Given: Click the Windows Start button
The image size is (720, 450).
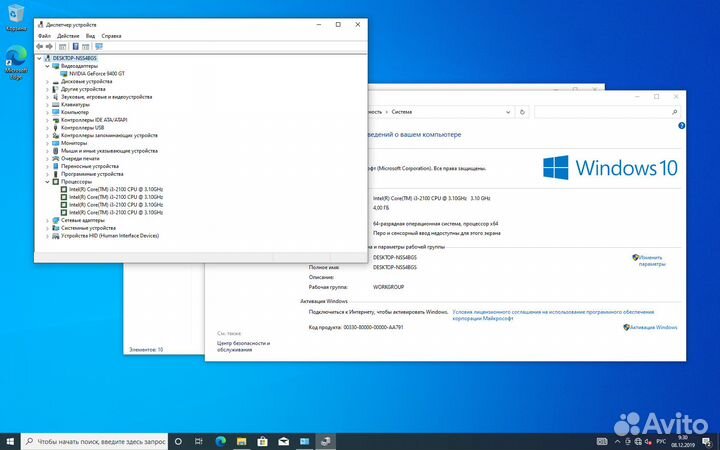Looking at the screenshot, I should (11, 440).
